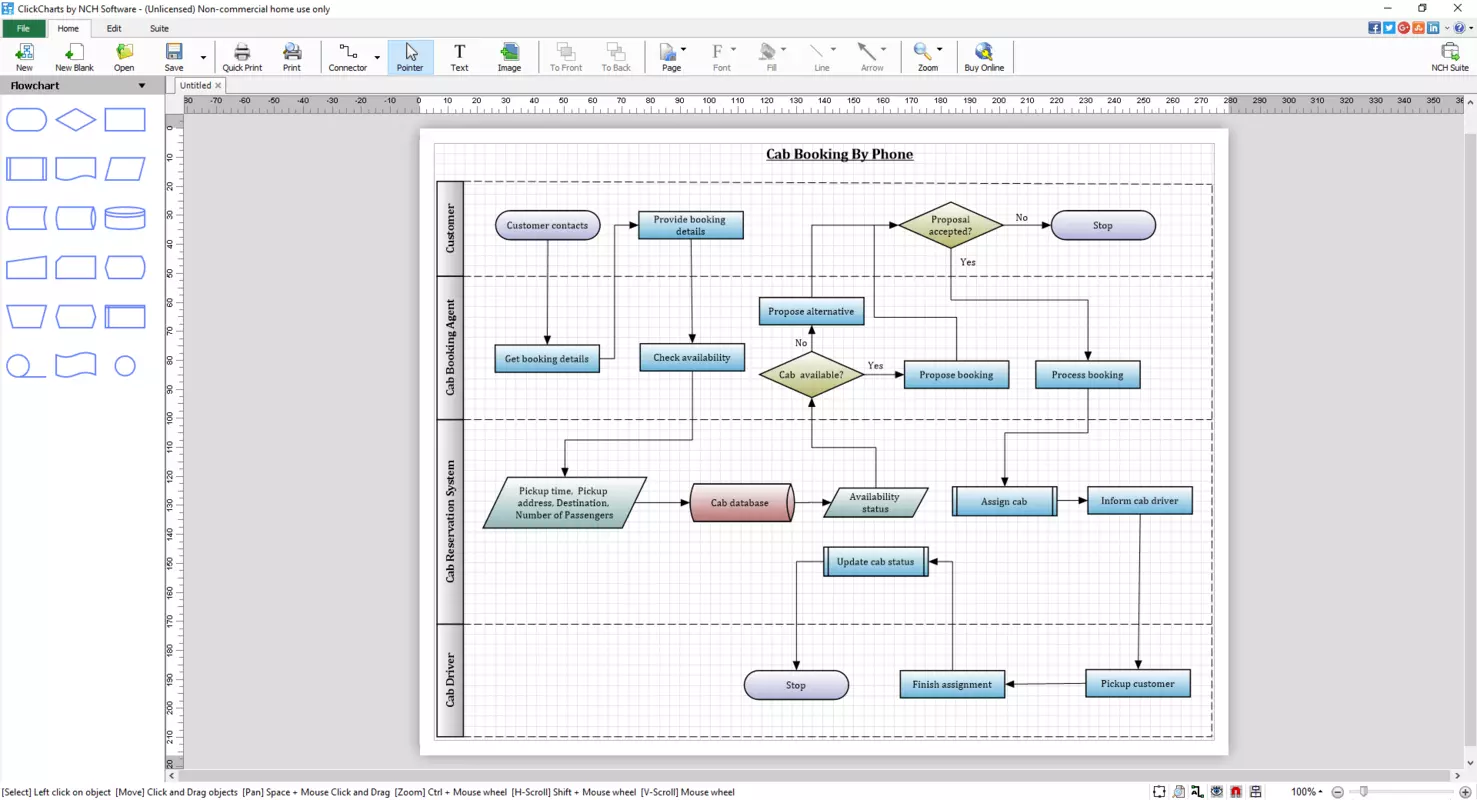1477x800 pixels.
Task: Share on Twitter icon
Action: coord(1389,28)
